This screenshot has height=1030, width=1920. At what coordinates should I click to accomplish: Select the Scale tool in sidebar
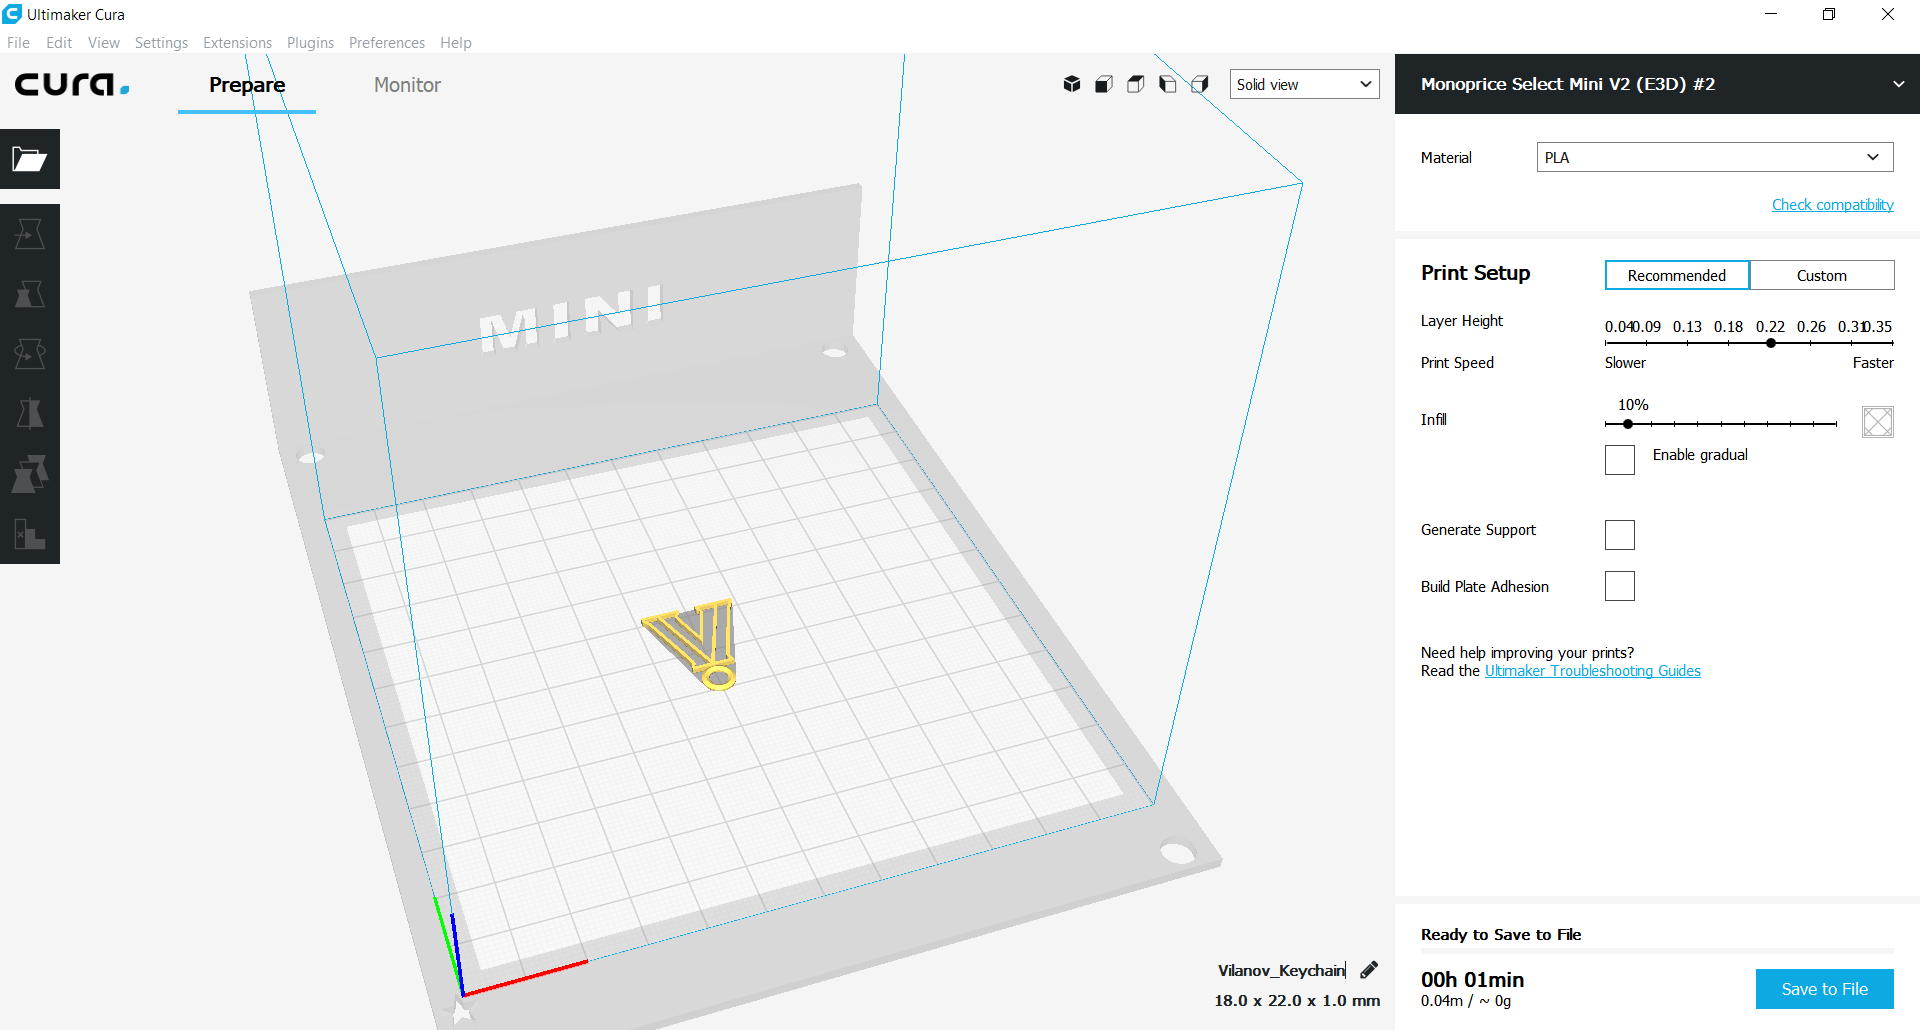tap(30, 294)
